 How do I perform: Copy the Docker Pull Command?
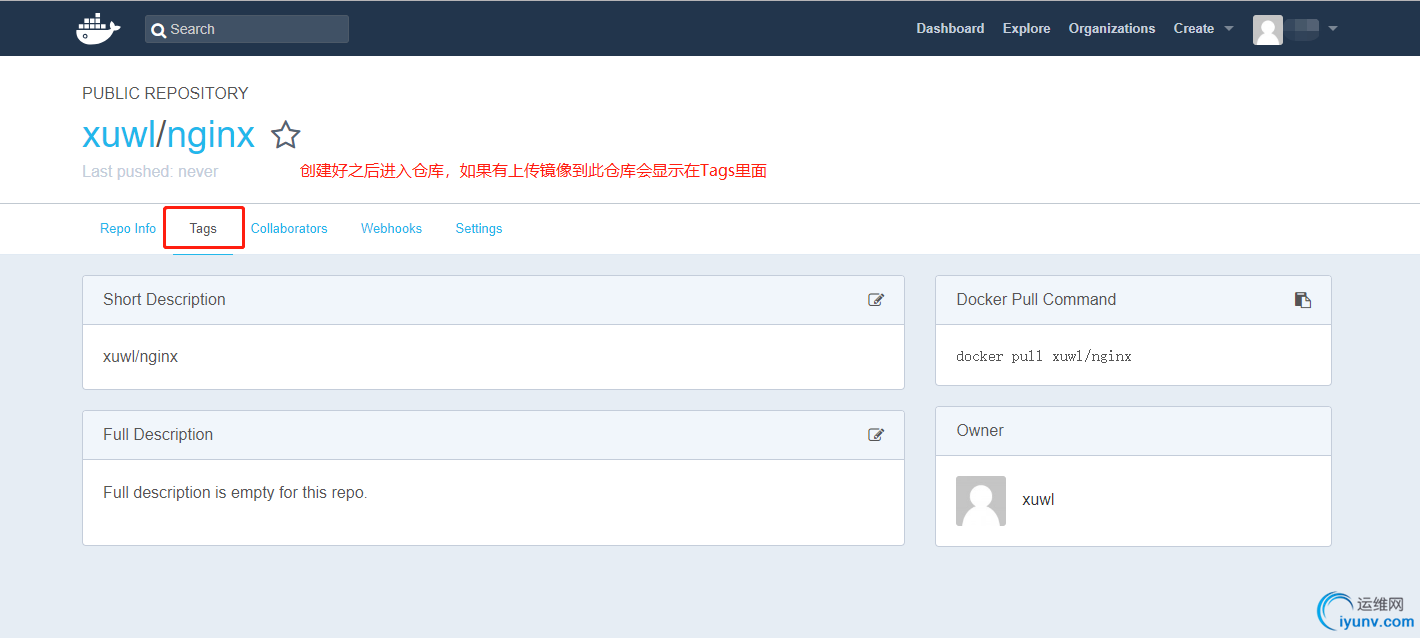tap(1302, 299)
